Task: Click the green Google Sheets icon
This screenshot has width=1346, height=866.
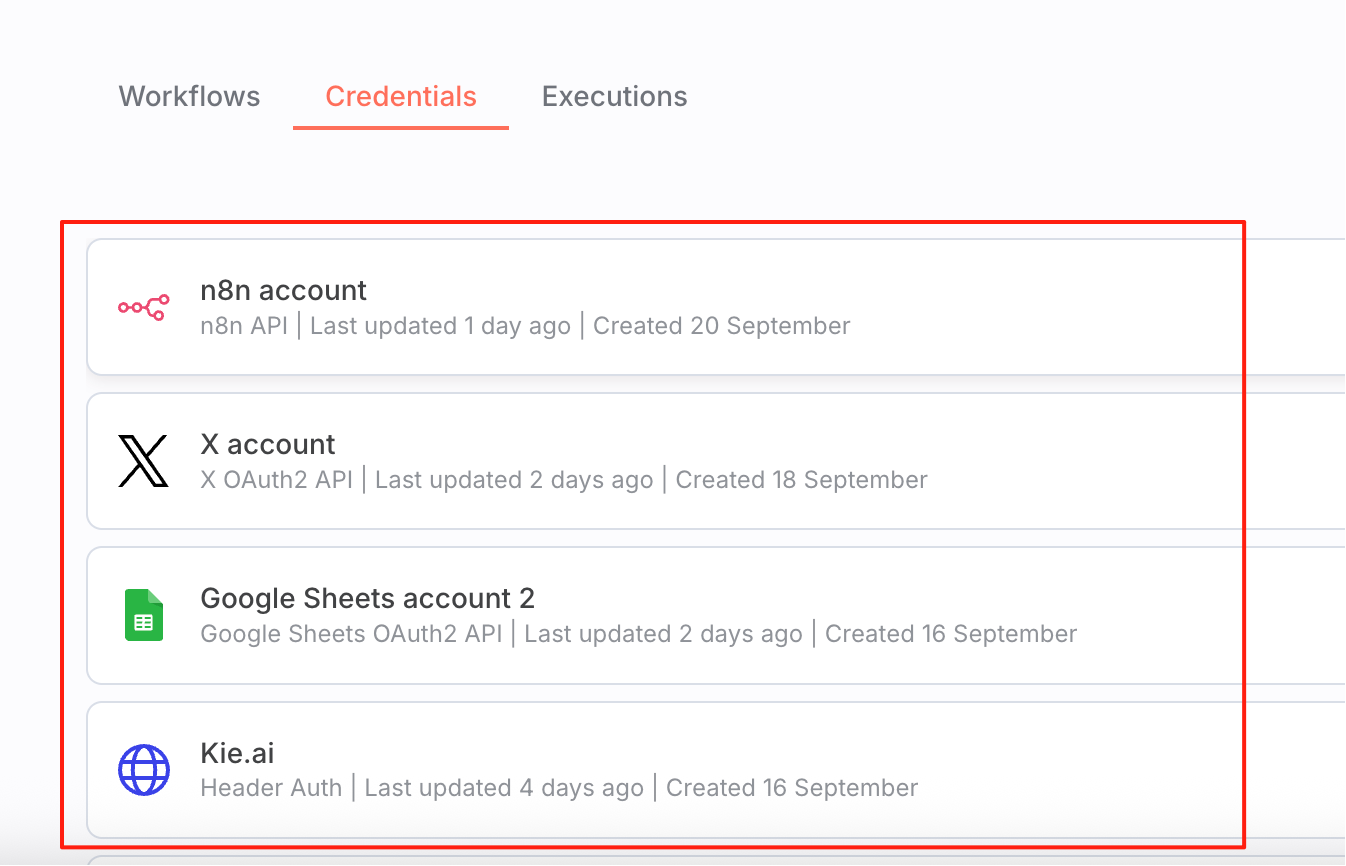Action: (x=143, y=615)
